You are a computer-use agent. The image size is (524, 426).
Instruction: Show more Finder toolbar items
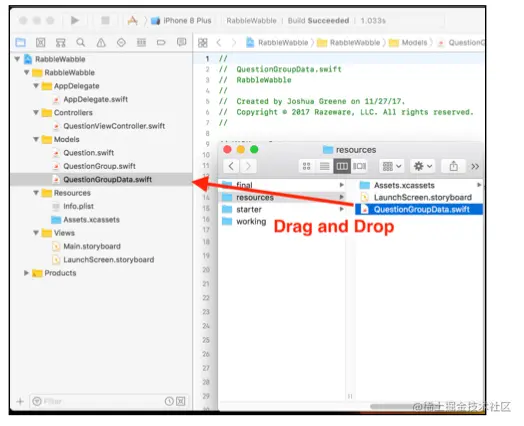pos(475,166)
